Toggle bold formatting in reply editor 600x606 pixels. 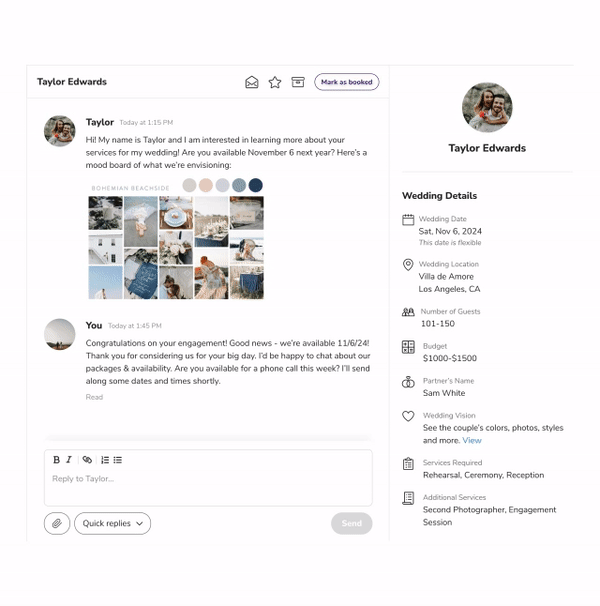click(56, 460)
